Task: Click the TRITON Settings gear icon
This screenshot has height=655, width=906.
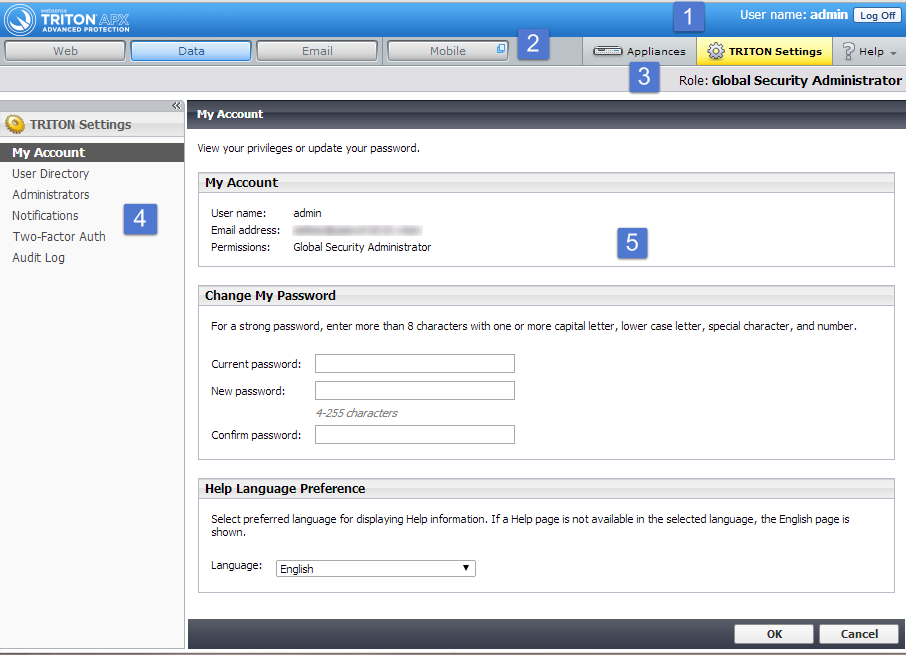Action: coord(715,51)
